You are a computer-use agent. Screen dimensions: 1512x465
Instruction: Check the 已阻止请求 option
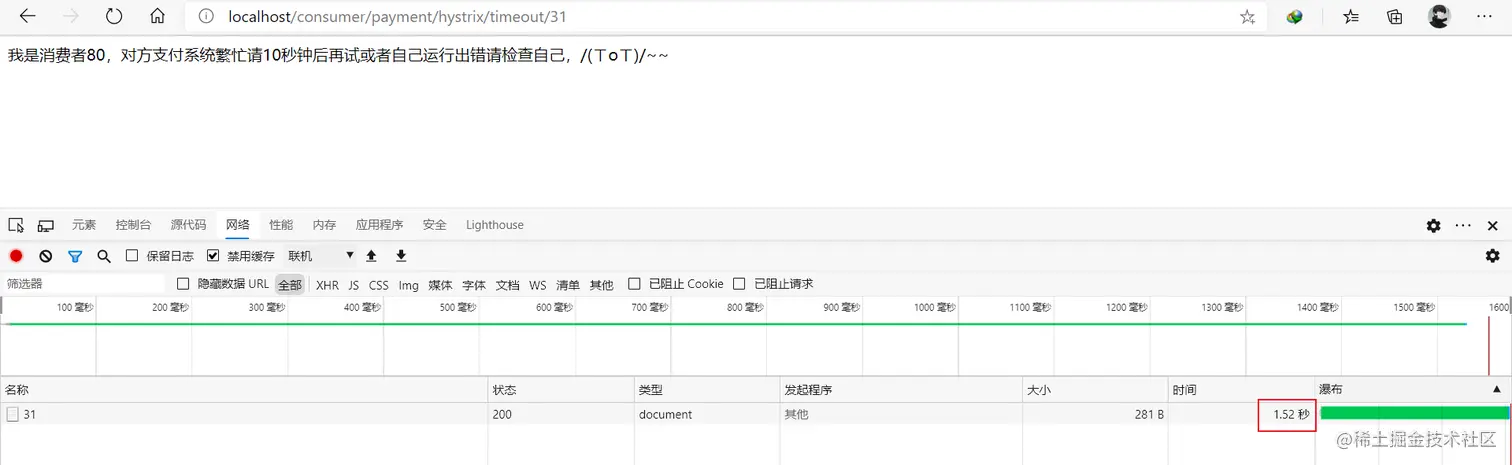(739, 284)
